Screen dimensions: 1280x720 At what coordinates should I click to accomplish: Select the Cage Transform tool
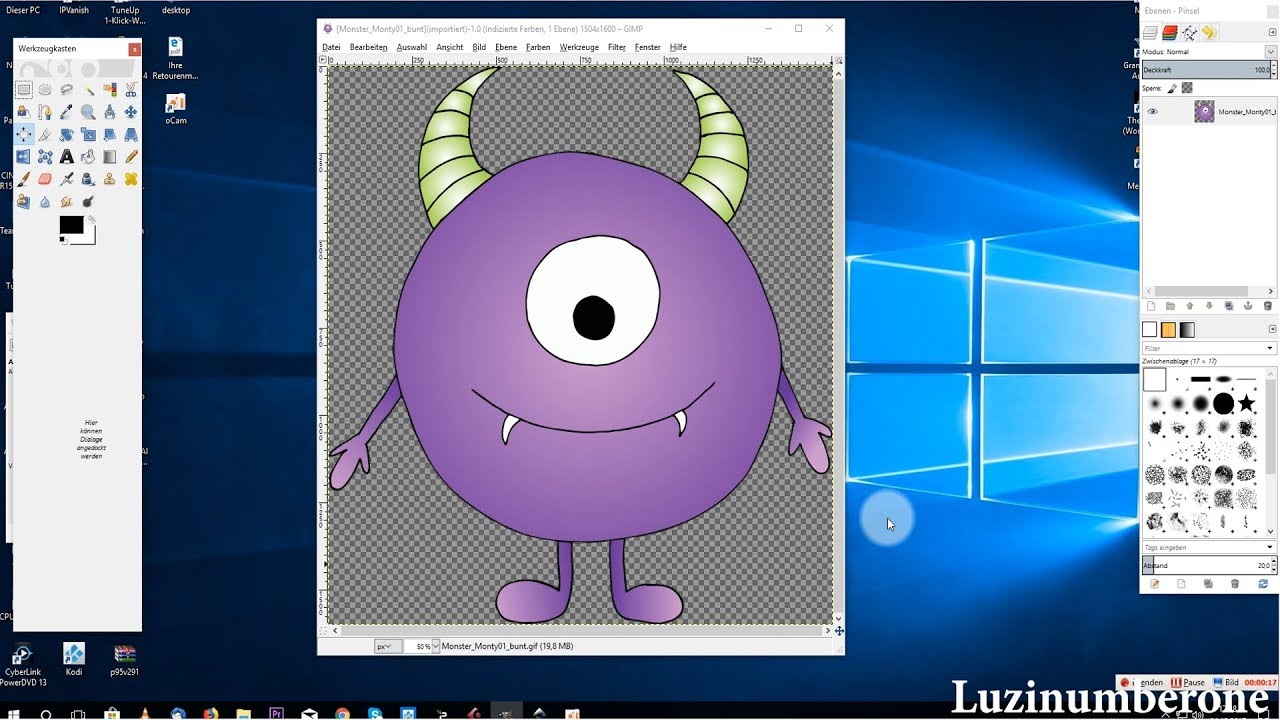tap(45, 157)
